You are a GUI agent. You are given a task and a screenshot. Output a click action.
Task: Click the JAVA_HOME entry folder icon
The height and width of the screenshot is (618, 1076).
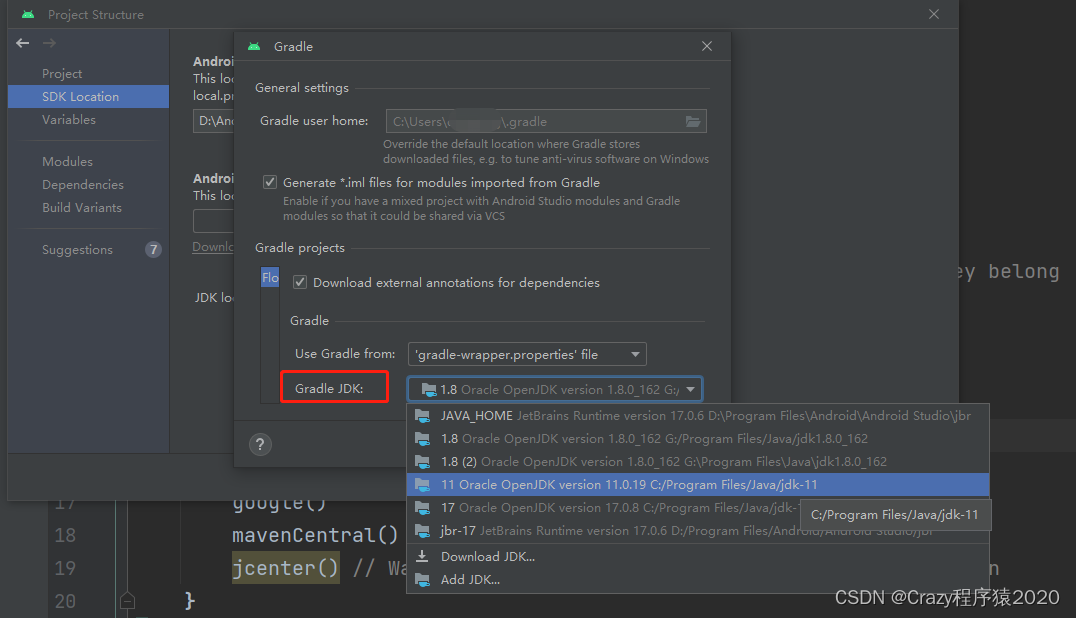(423, 416)
